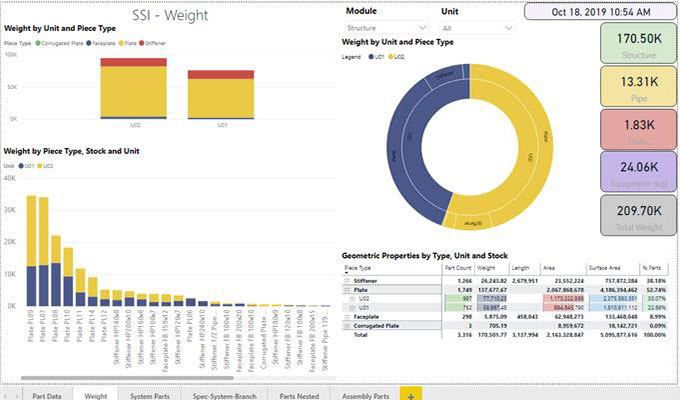Click the Plate PL06 bar in stock chart
680x400 pixels.
coord(191,302)
